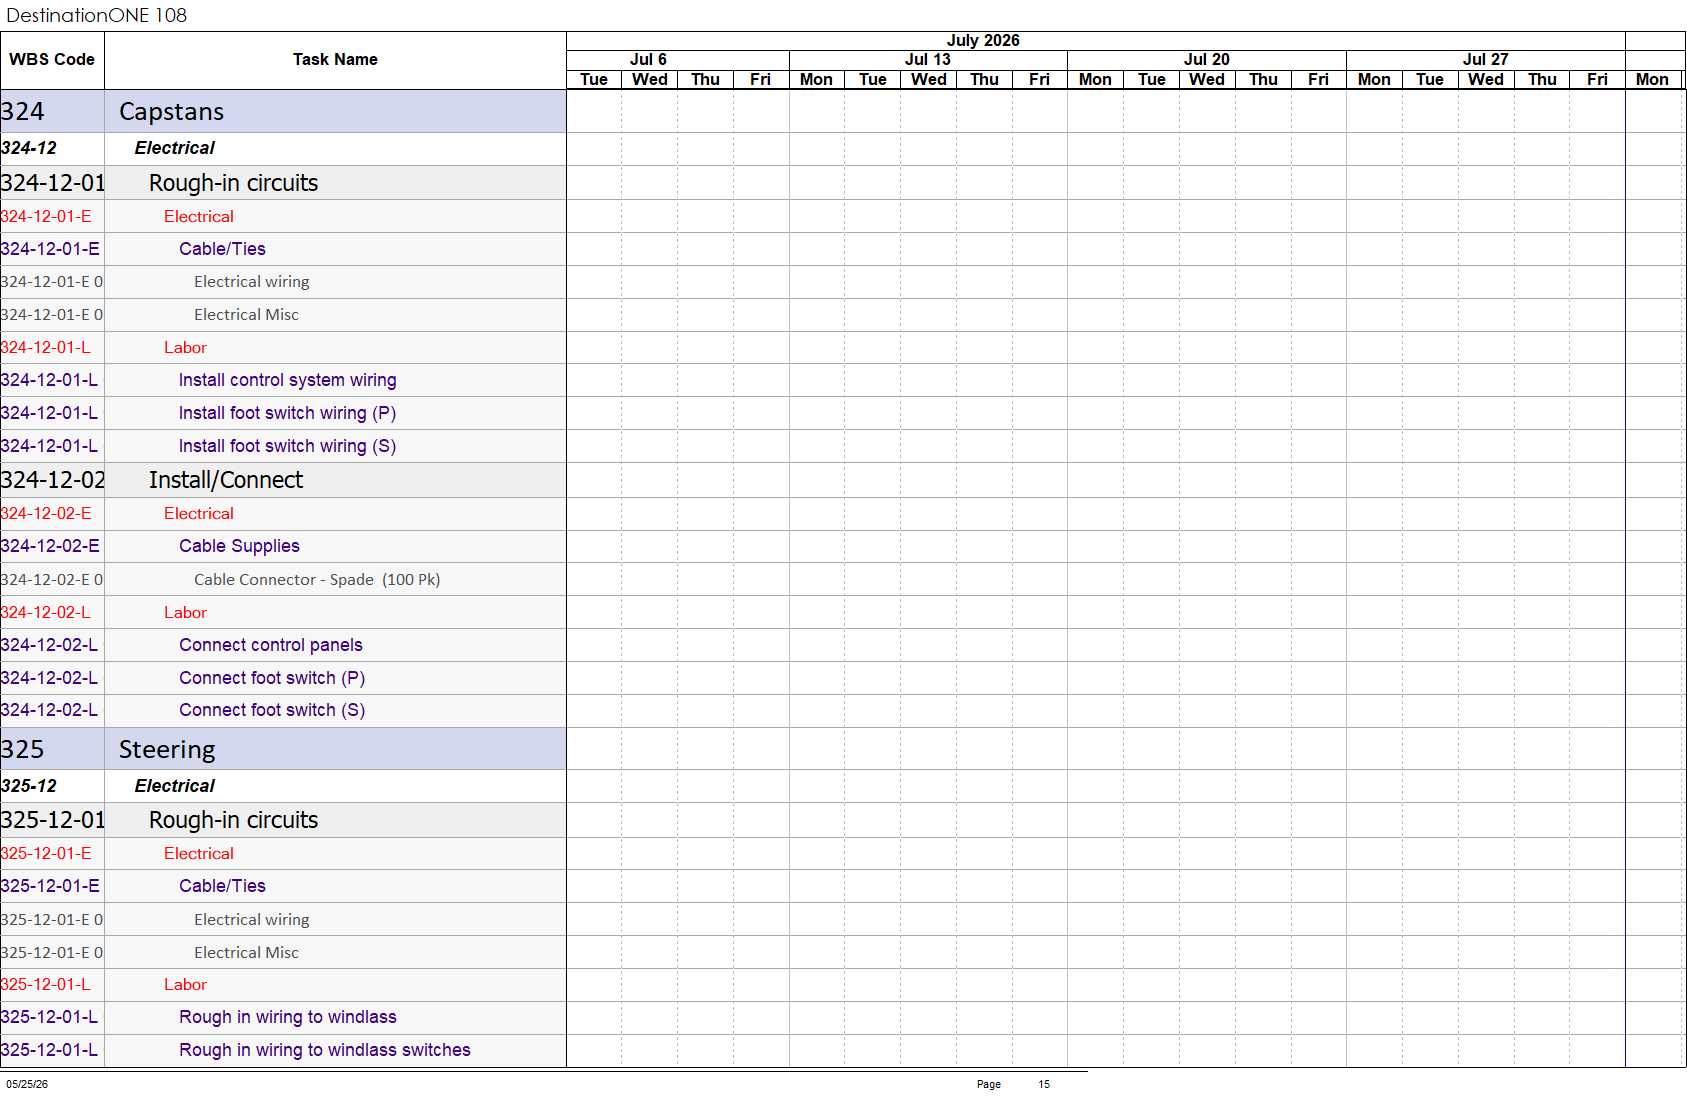Select the Install/Connect task
This screenshot has height=1097, width=1687.
[226, 480]
